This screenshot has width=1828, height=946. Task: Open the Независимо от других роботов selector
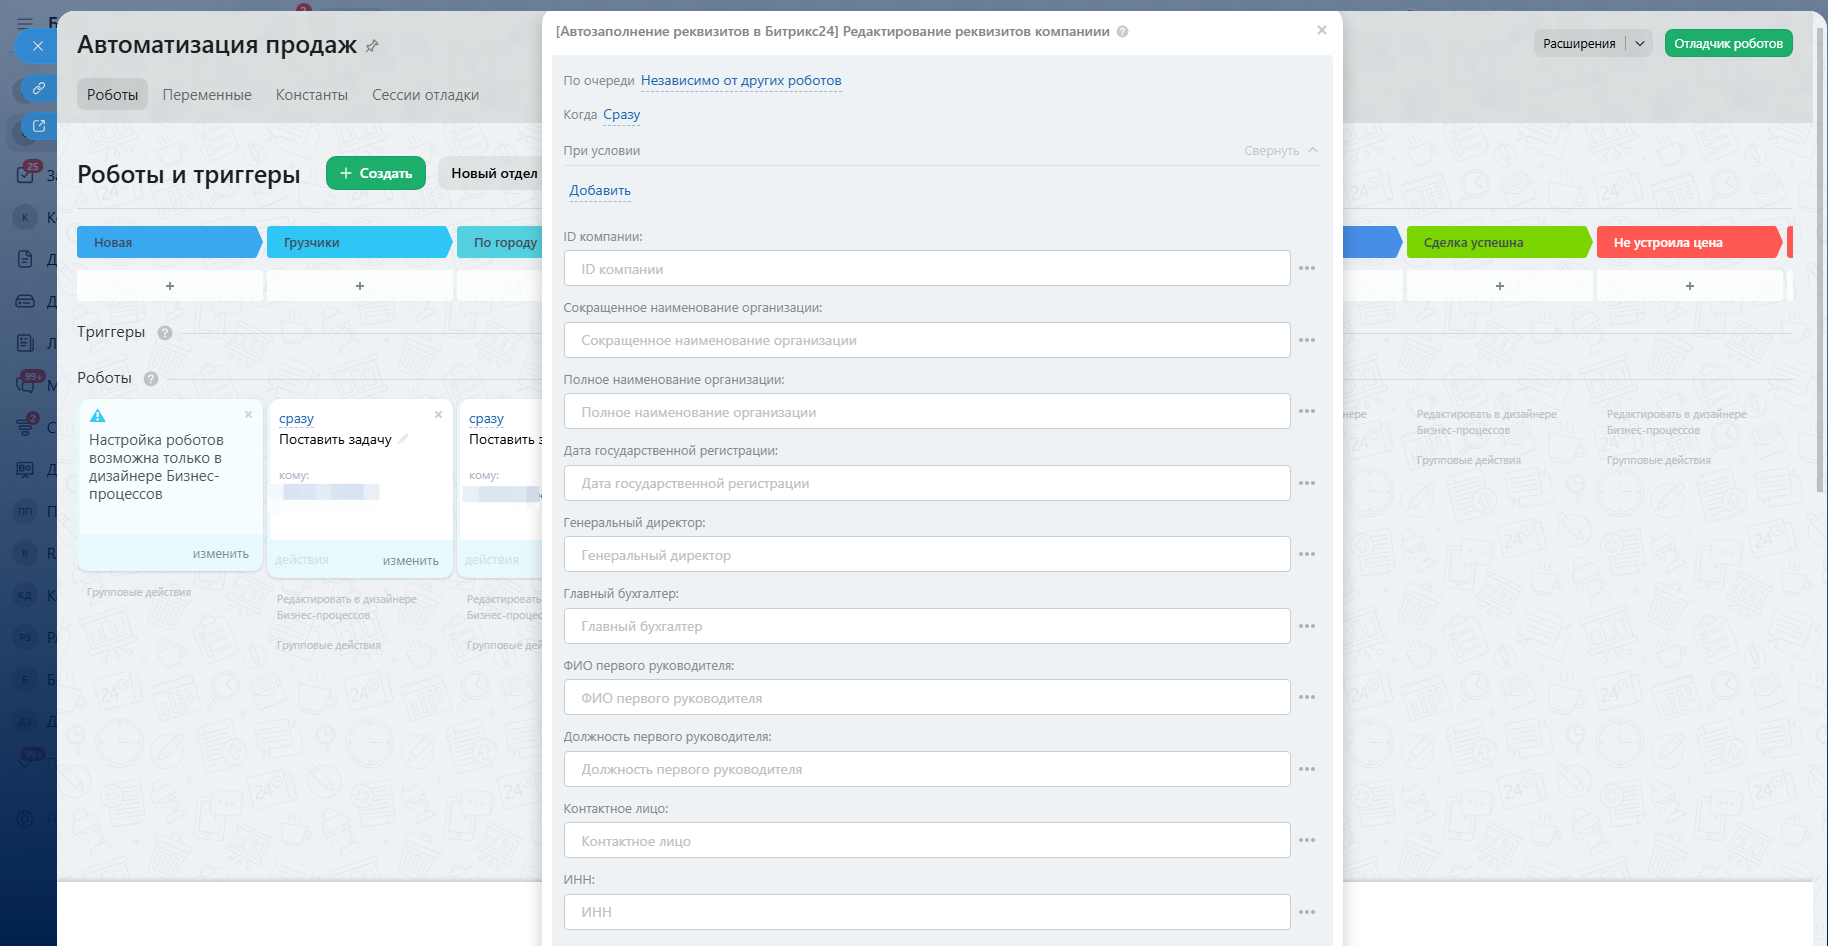click(741, 81)
